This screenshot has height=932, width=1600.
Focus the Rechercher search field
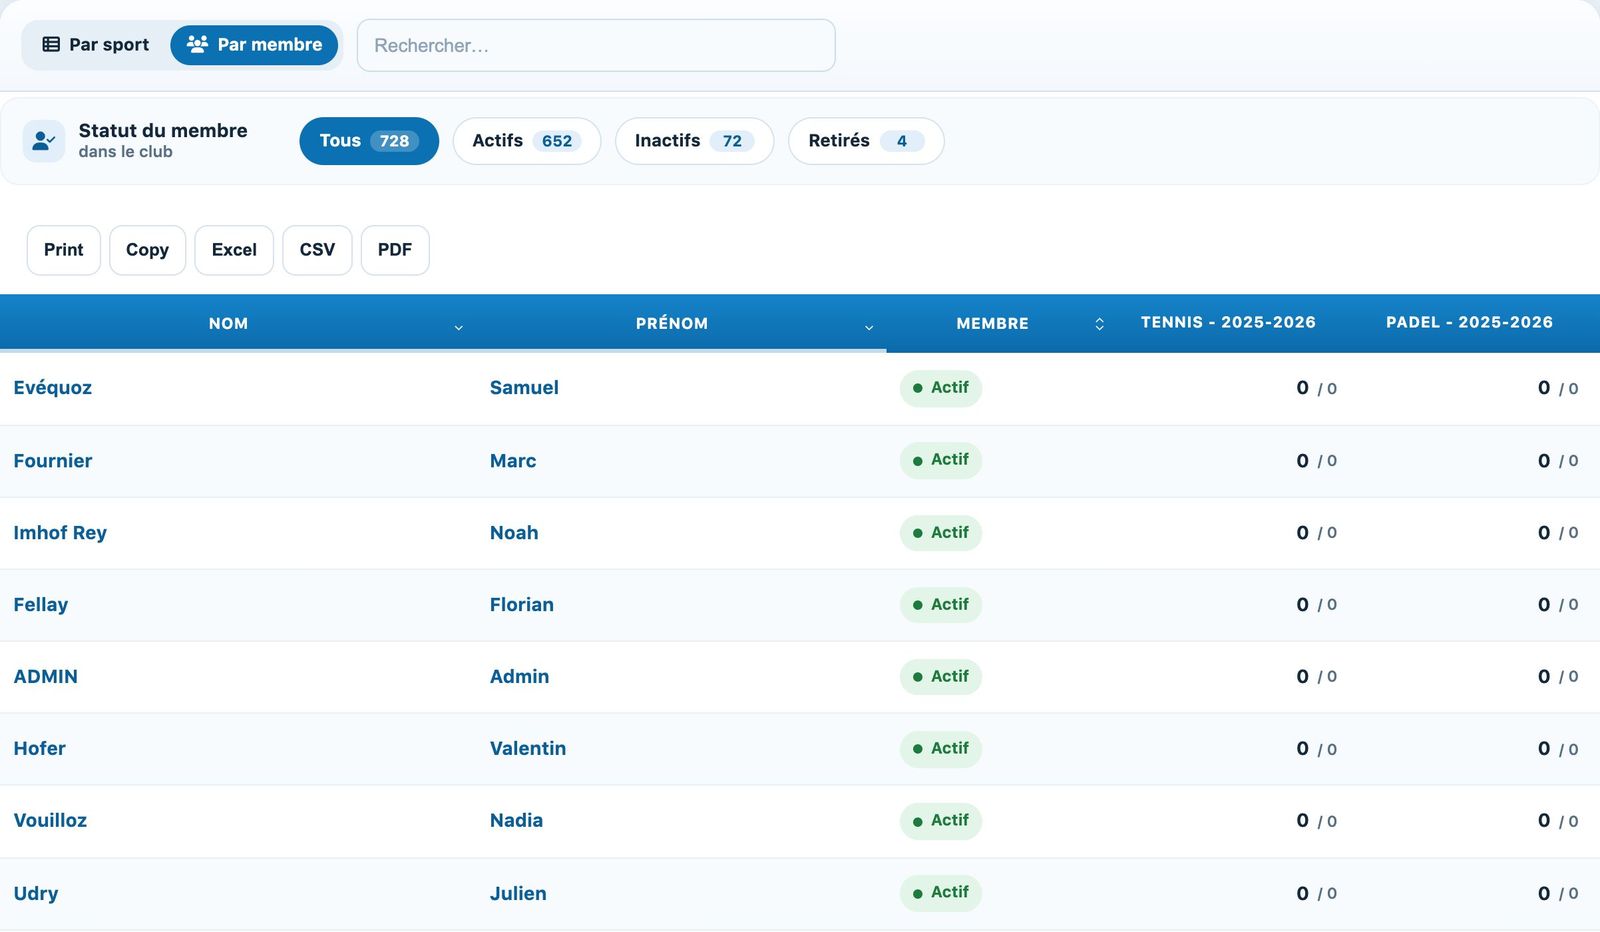596,45
